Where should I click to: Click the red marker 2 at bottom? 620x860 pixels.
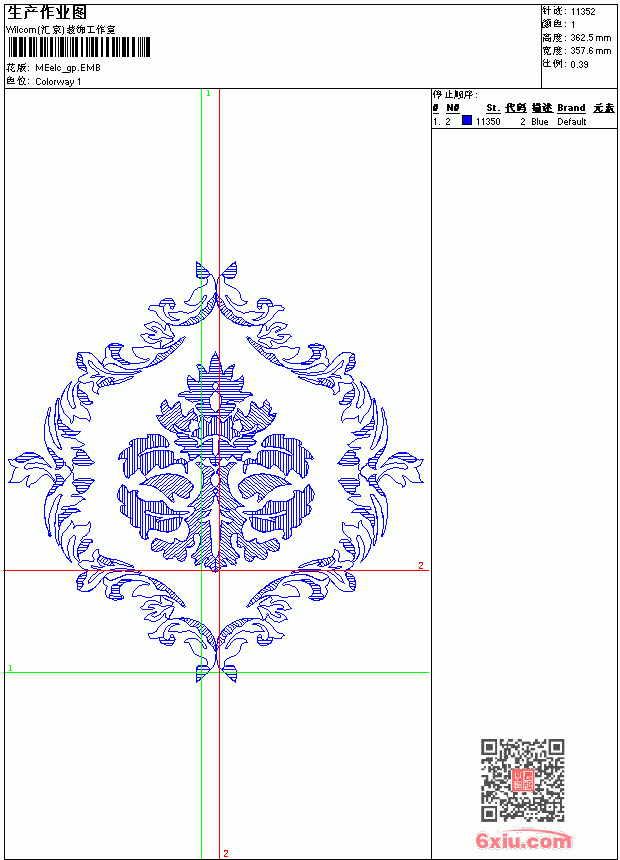click(x=226, y=853)
